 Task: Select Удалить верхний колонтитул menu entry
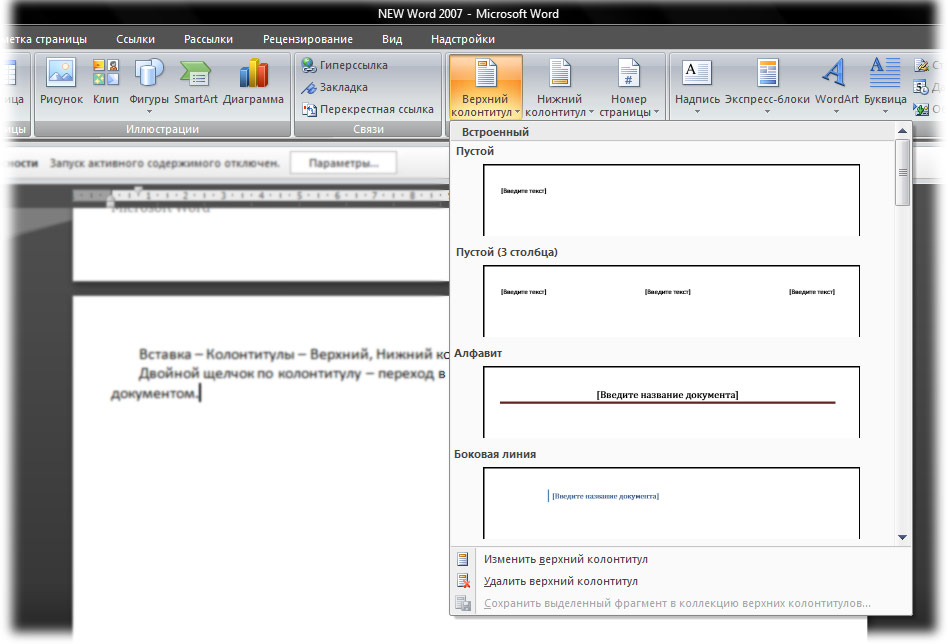tap(681, 581)
